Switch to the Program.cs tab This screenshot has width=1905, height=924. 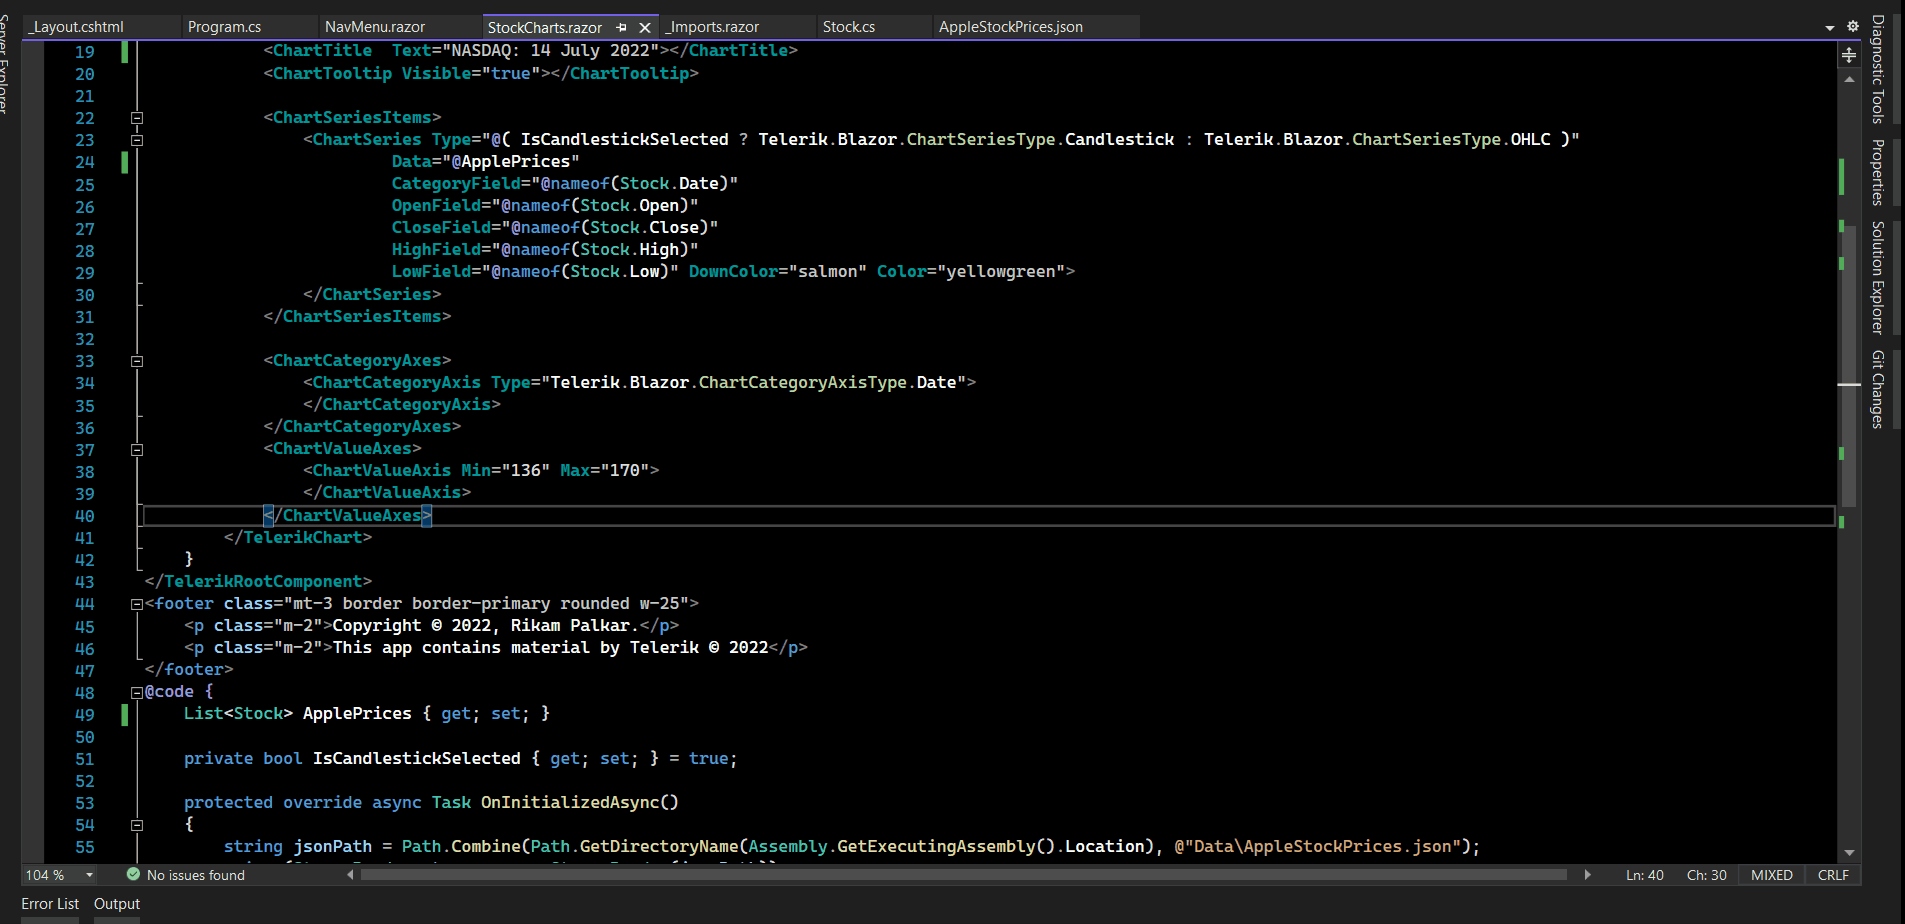coord(224,27)
